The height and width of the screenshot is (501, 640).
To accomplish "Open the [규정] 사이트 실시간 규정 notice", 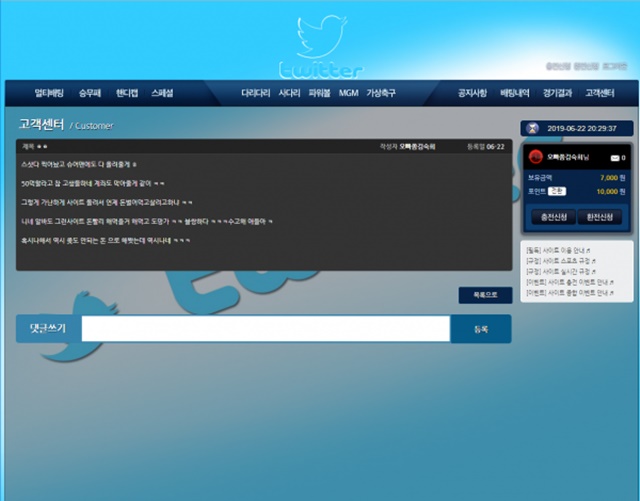I will click(561, 272).
